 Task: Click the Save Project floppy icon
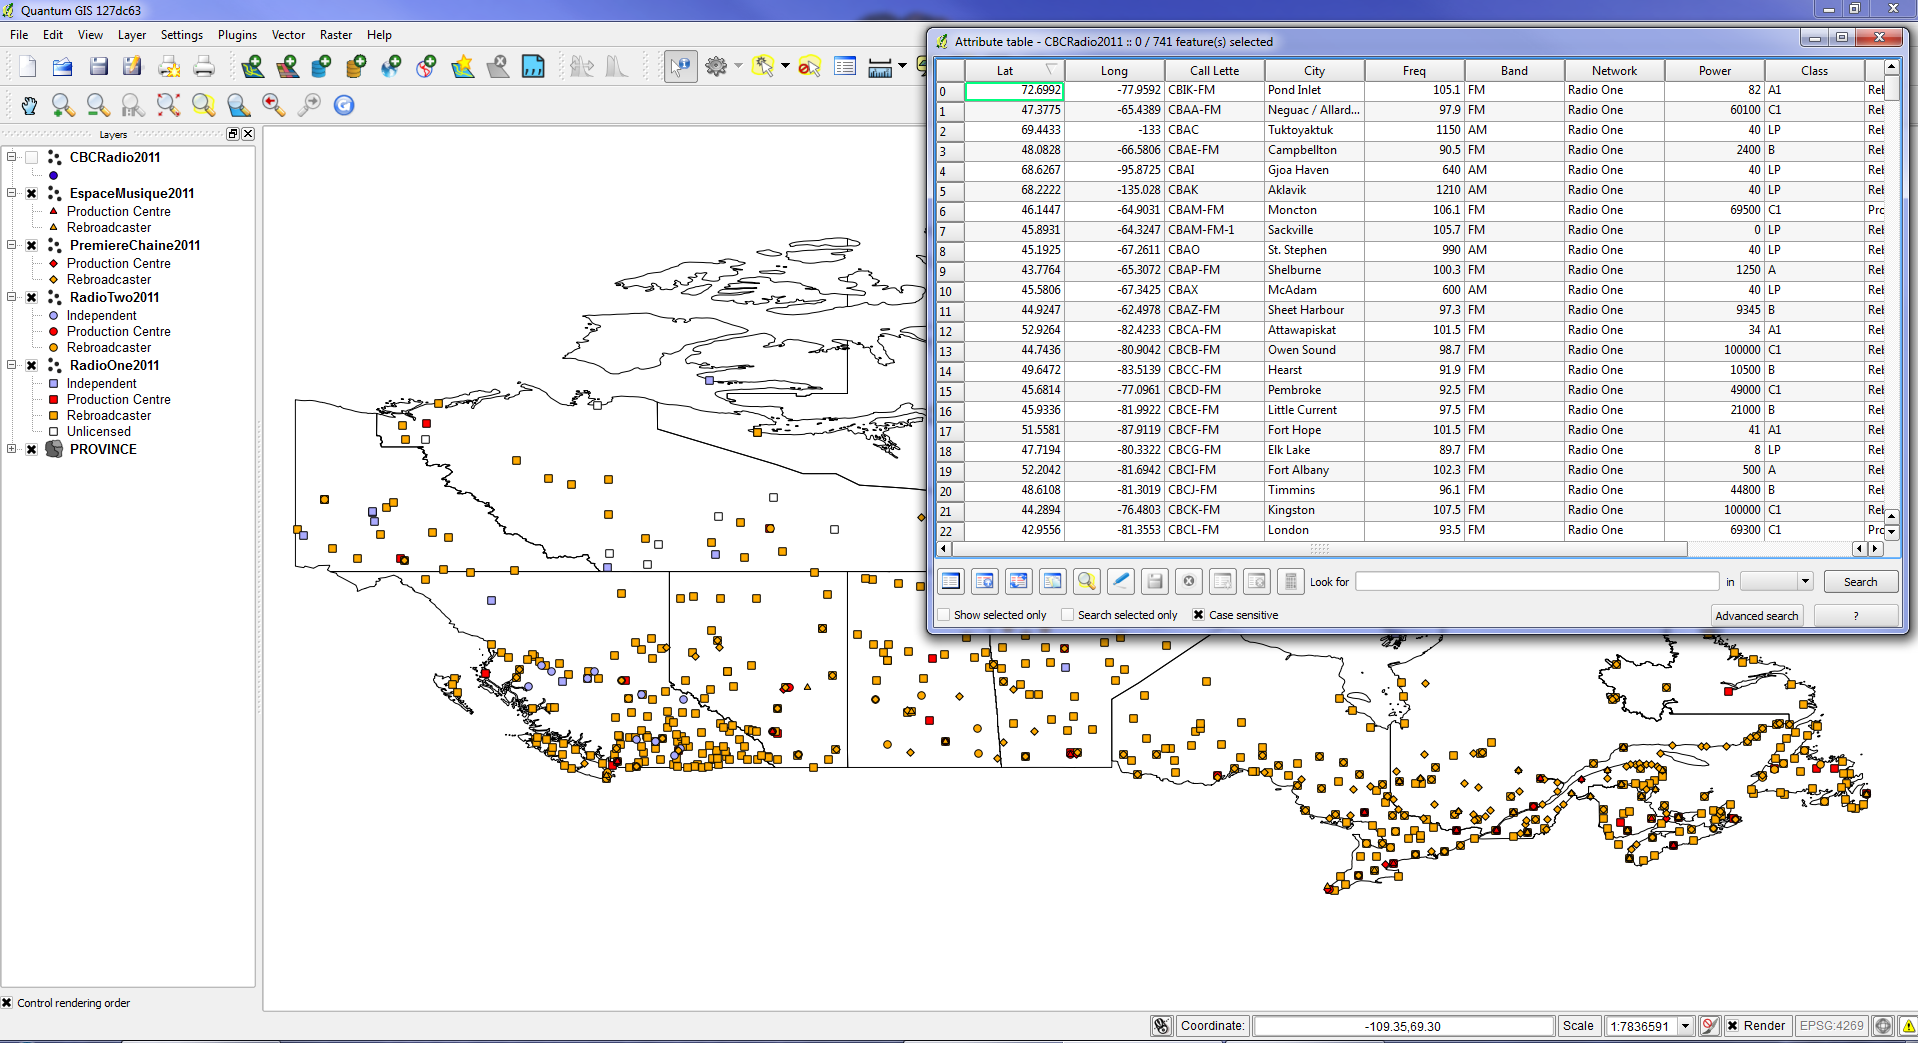click(x=98, y=67)
